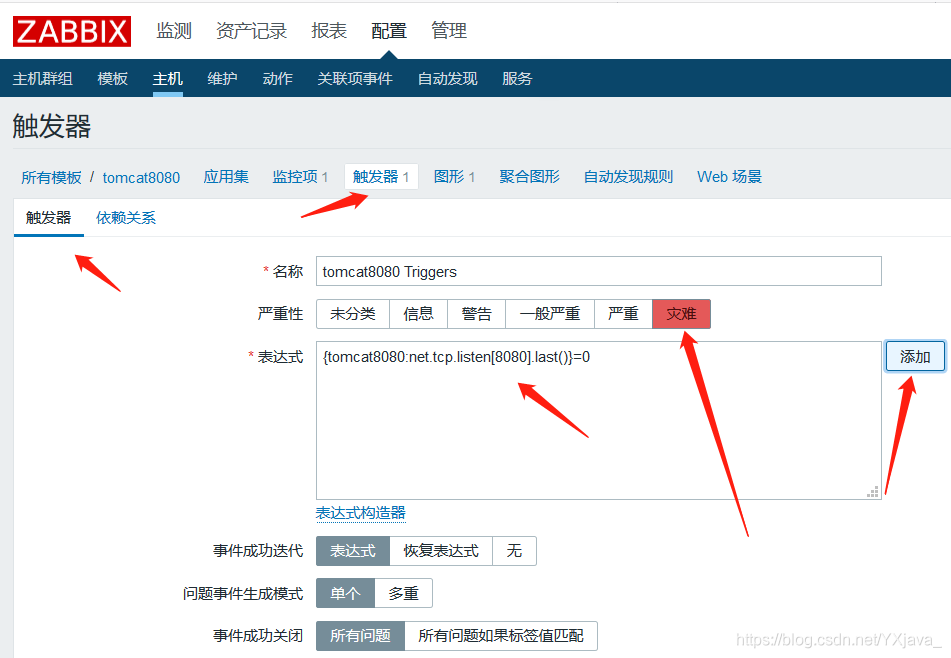Image resolution: width=951 pixels, height=658 pixels.
Task: Go to 维护 submenu
Action: click(x=222, y=78)
